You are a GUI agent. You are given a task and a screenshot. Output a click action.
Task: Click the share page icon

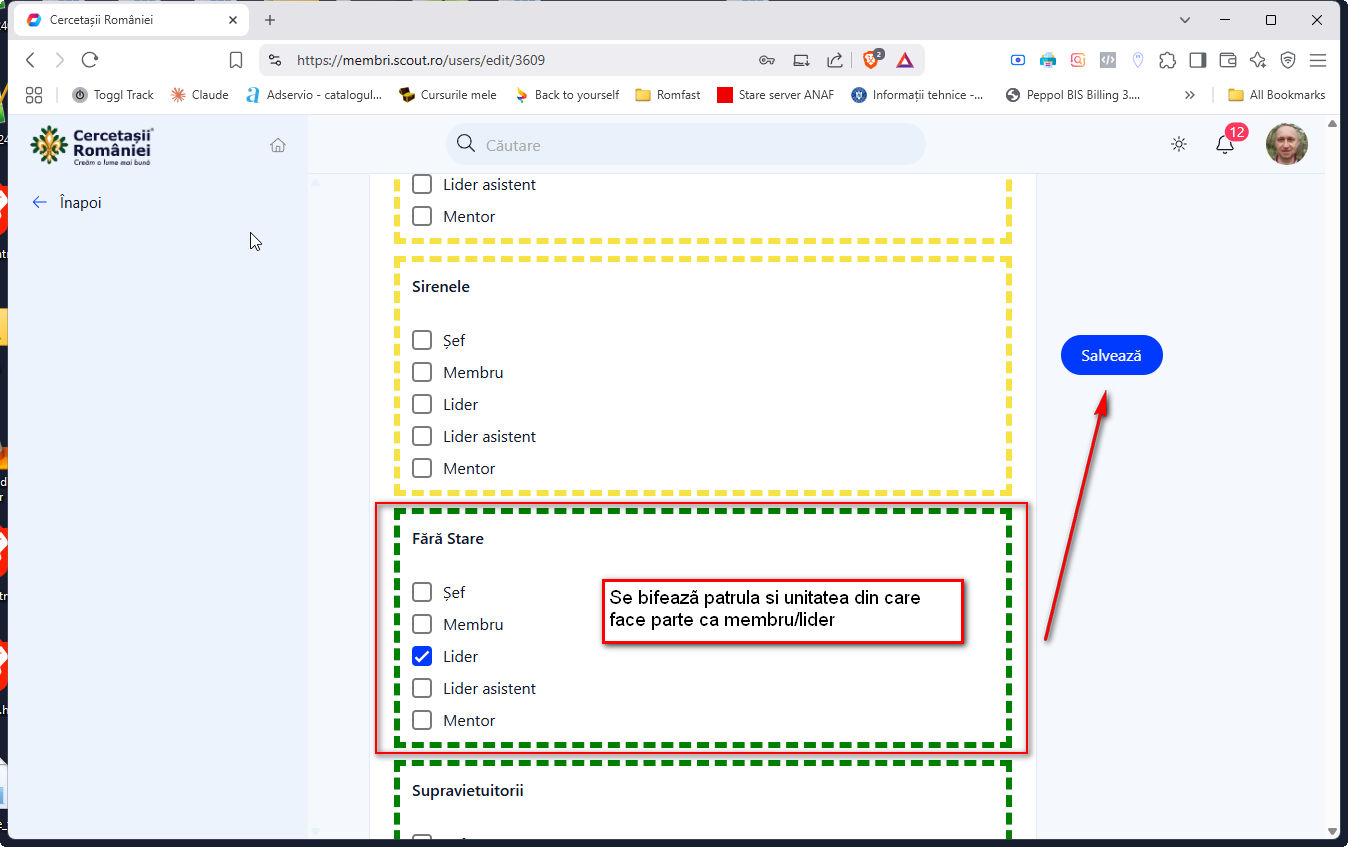tap(834, 60)
